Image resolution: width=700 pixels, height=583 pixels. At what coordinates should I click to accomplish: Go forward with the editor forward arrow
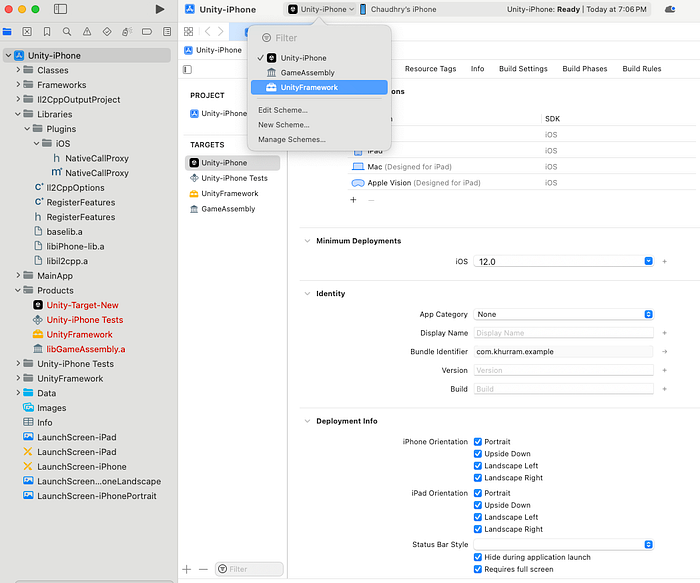(x=221, y=31)
